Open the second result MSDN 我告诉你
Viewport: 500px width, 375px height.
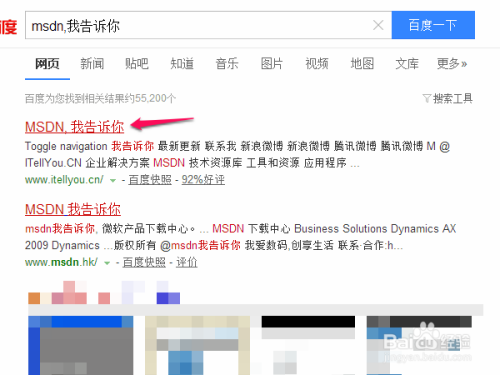tap(73, 209)
